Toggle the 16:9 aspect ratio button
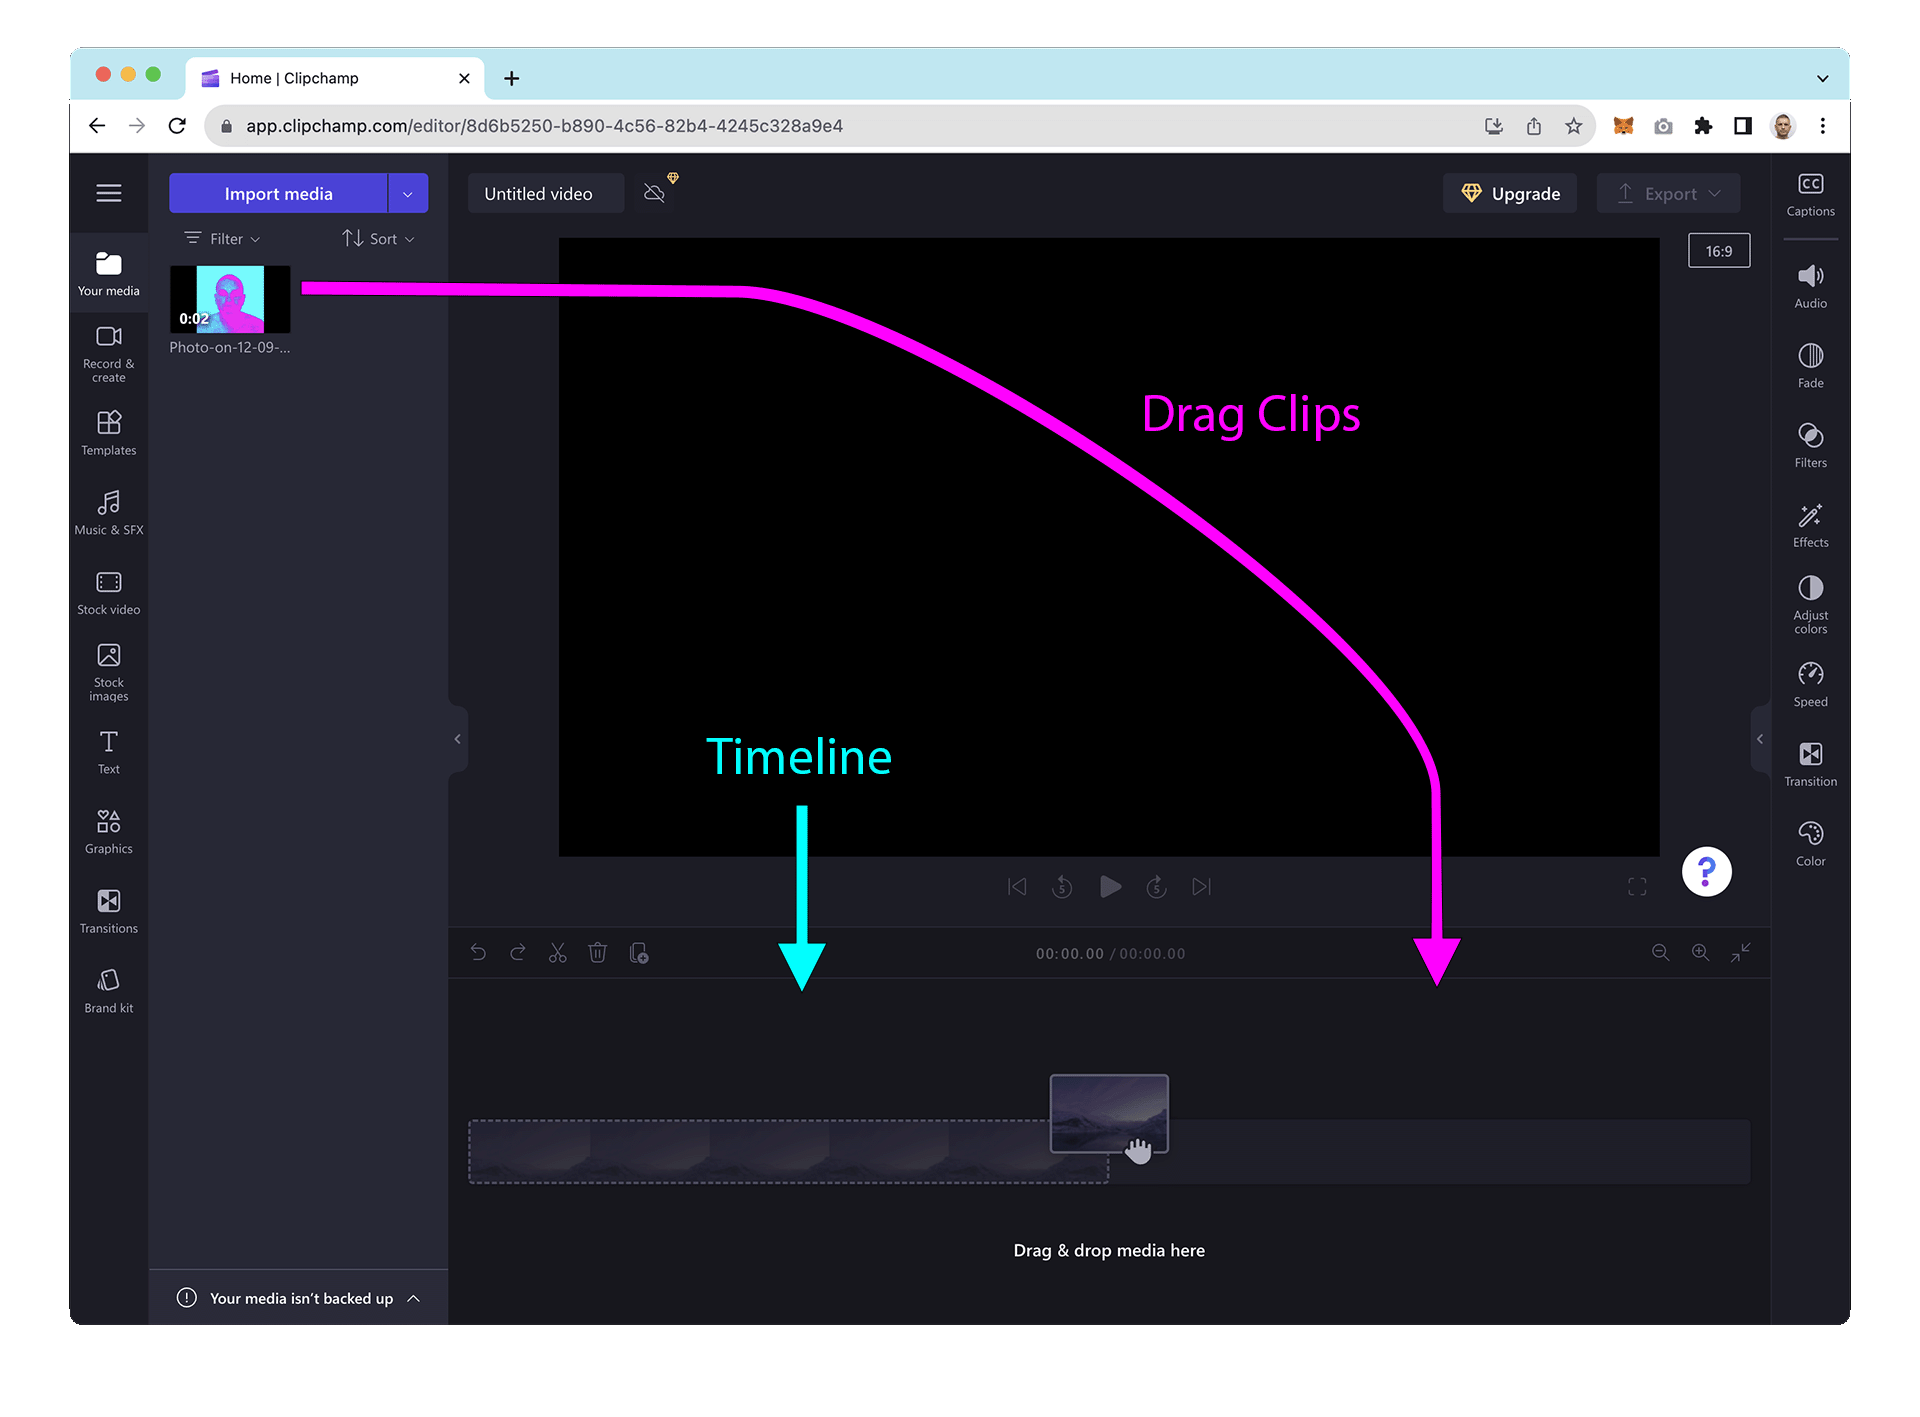This screenshot has height=1417, width=1920. 1719,251
